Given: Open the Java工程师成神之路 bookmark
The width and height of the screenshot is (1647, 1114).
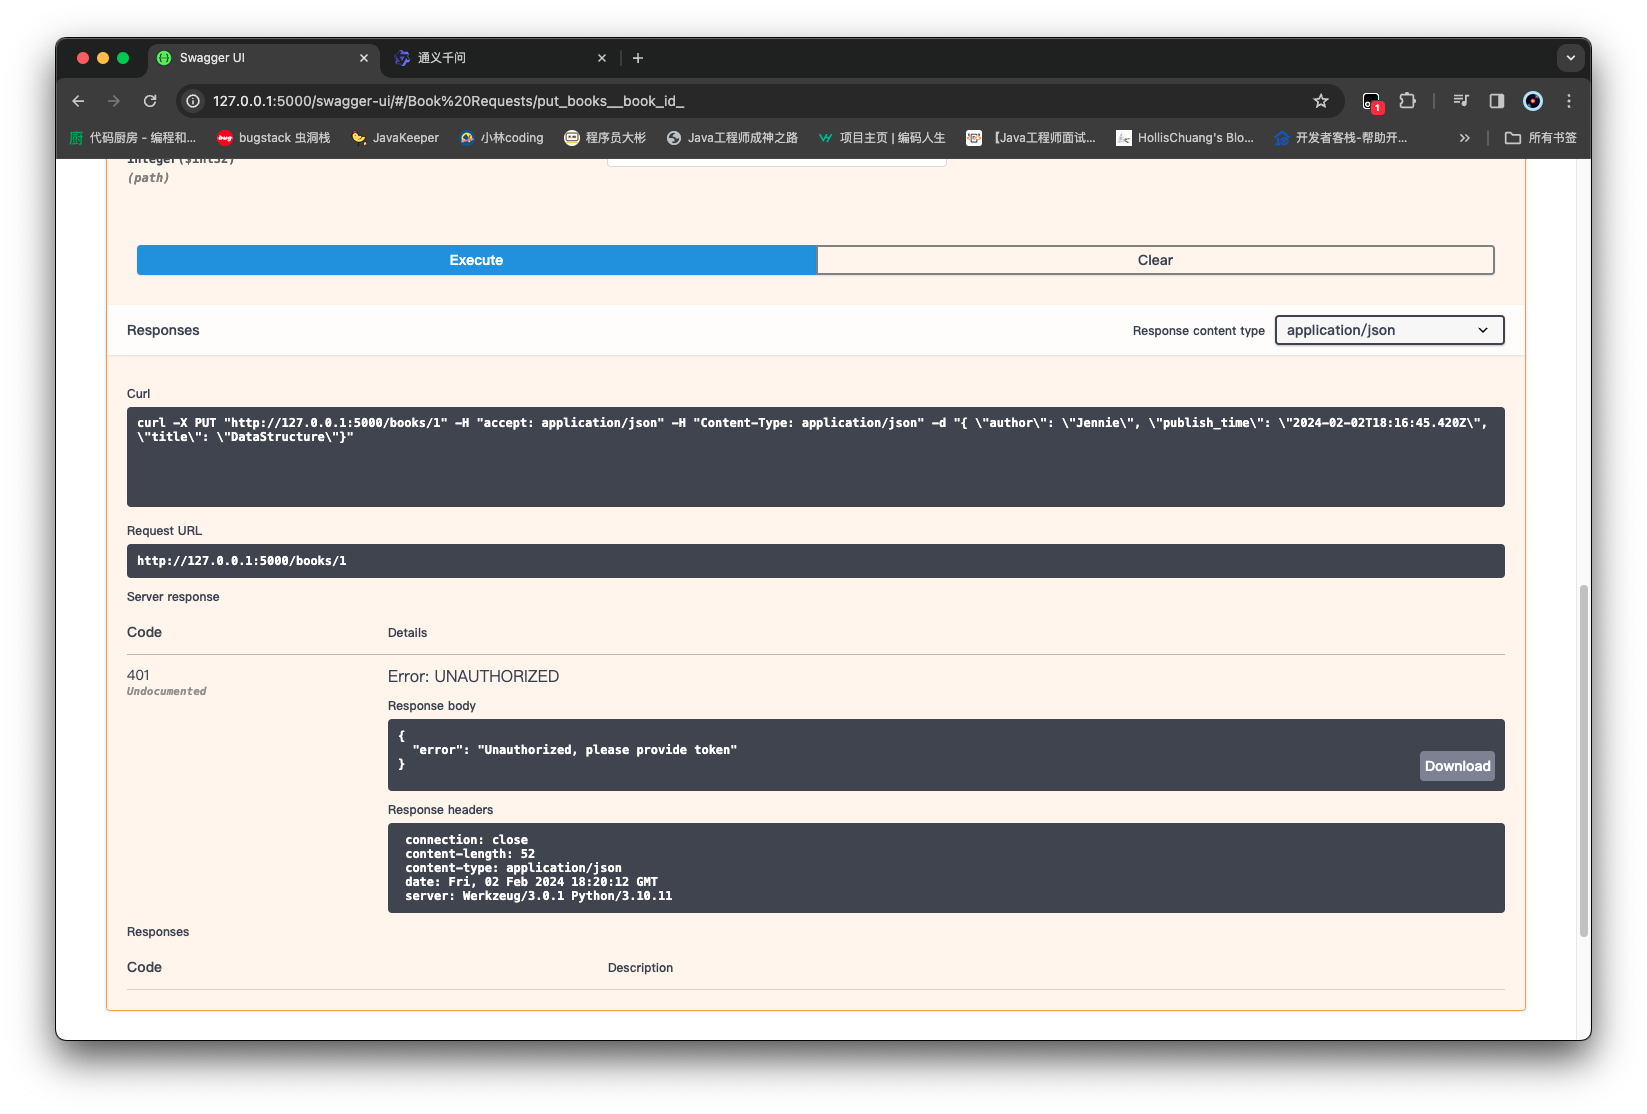Looking at the screenshot, I should [x=732, y=138].
